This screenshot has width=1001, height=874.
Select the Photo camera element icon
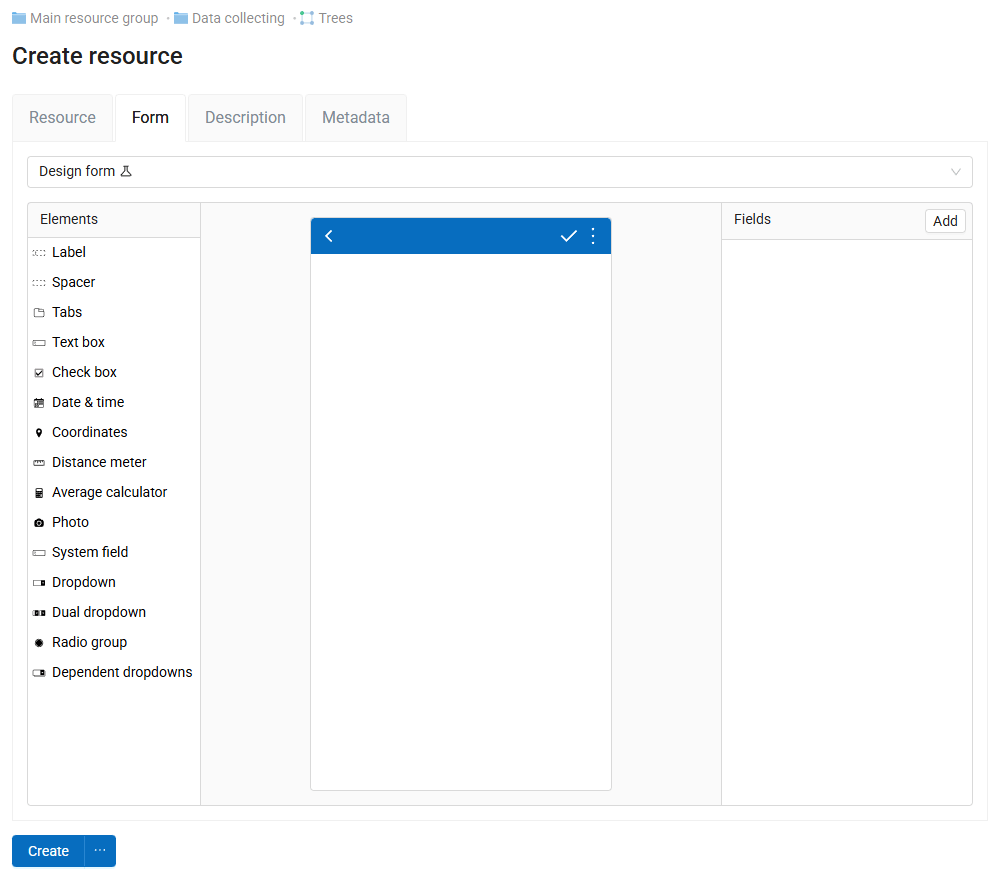click(39, 523)
